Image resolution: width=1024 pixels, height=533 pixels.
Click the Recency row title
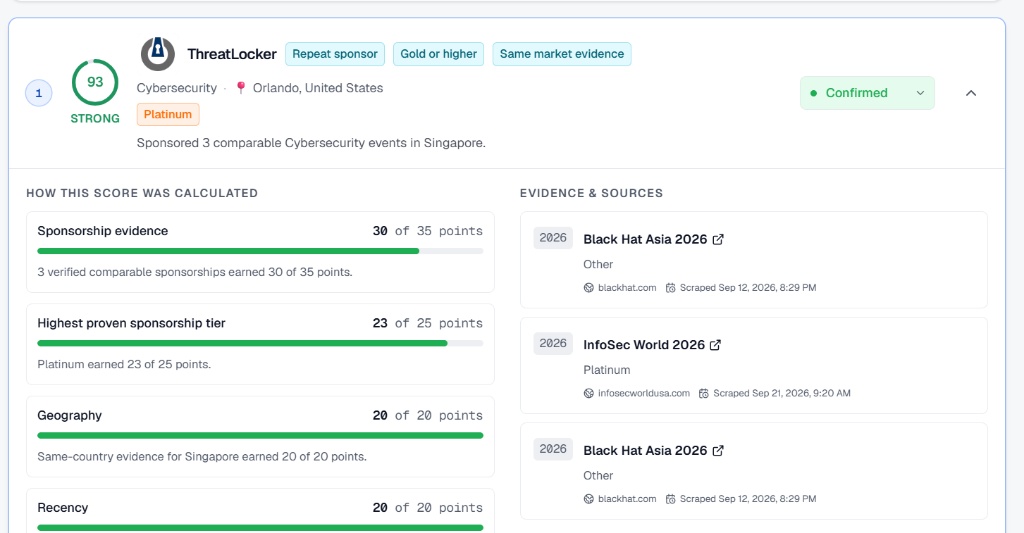click(63, 508)
